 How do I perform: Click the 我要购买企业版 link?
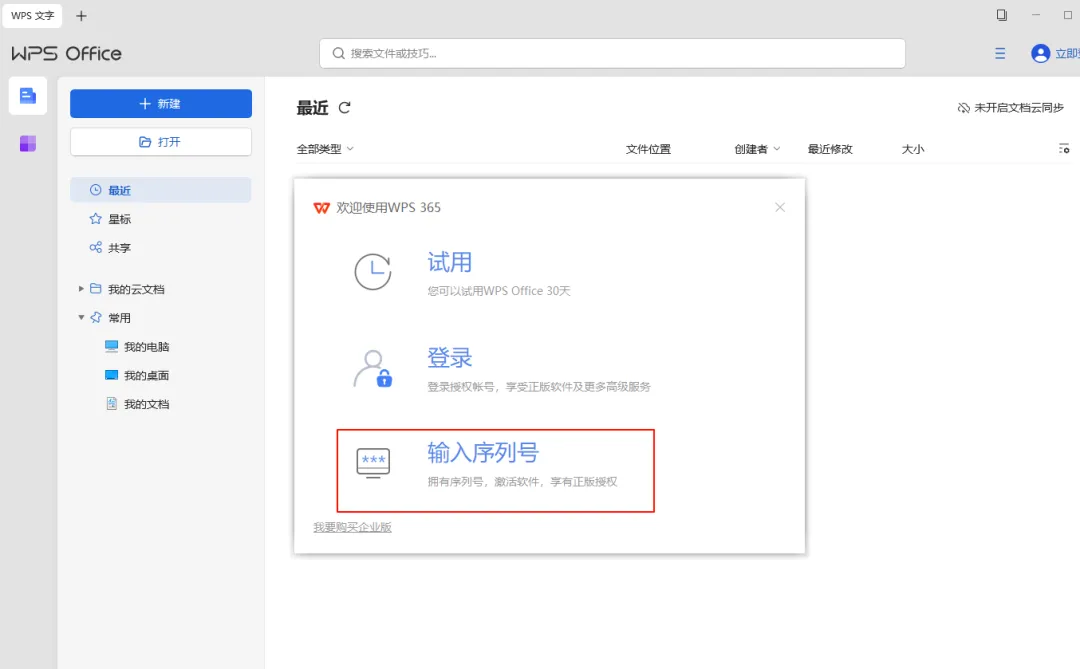[x=353, y=527]
